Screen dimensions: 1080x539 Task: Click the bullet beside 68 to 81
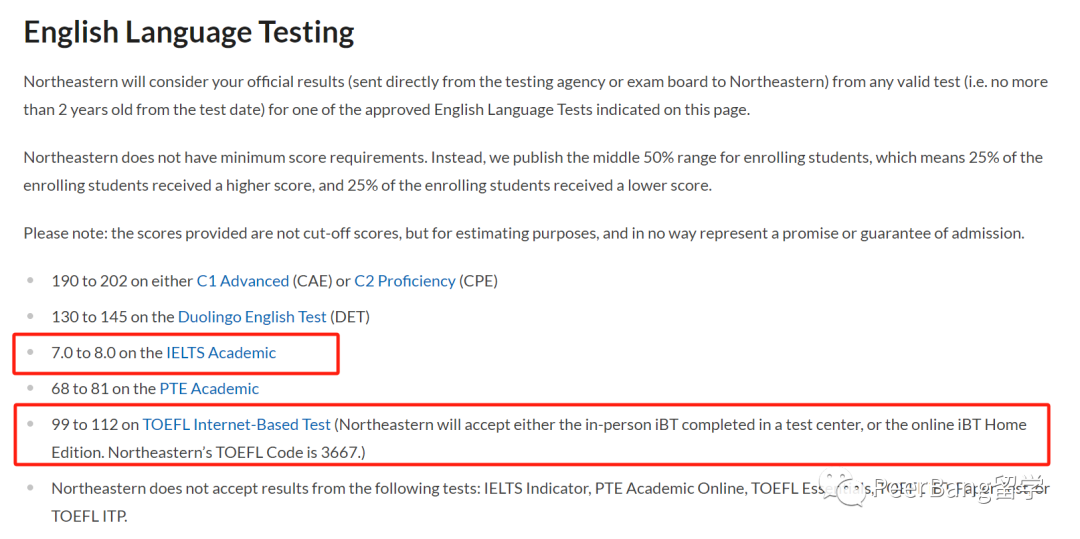(30, 388)
